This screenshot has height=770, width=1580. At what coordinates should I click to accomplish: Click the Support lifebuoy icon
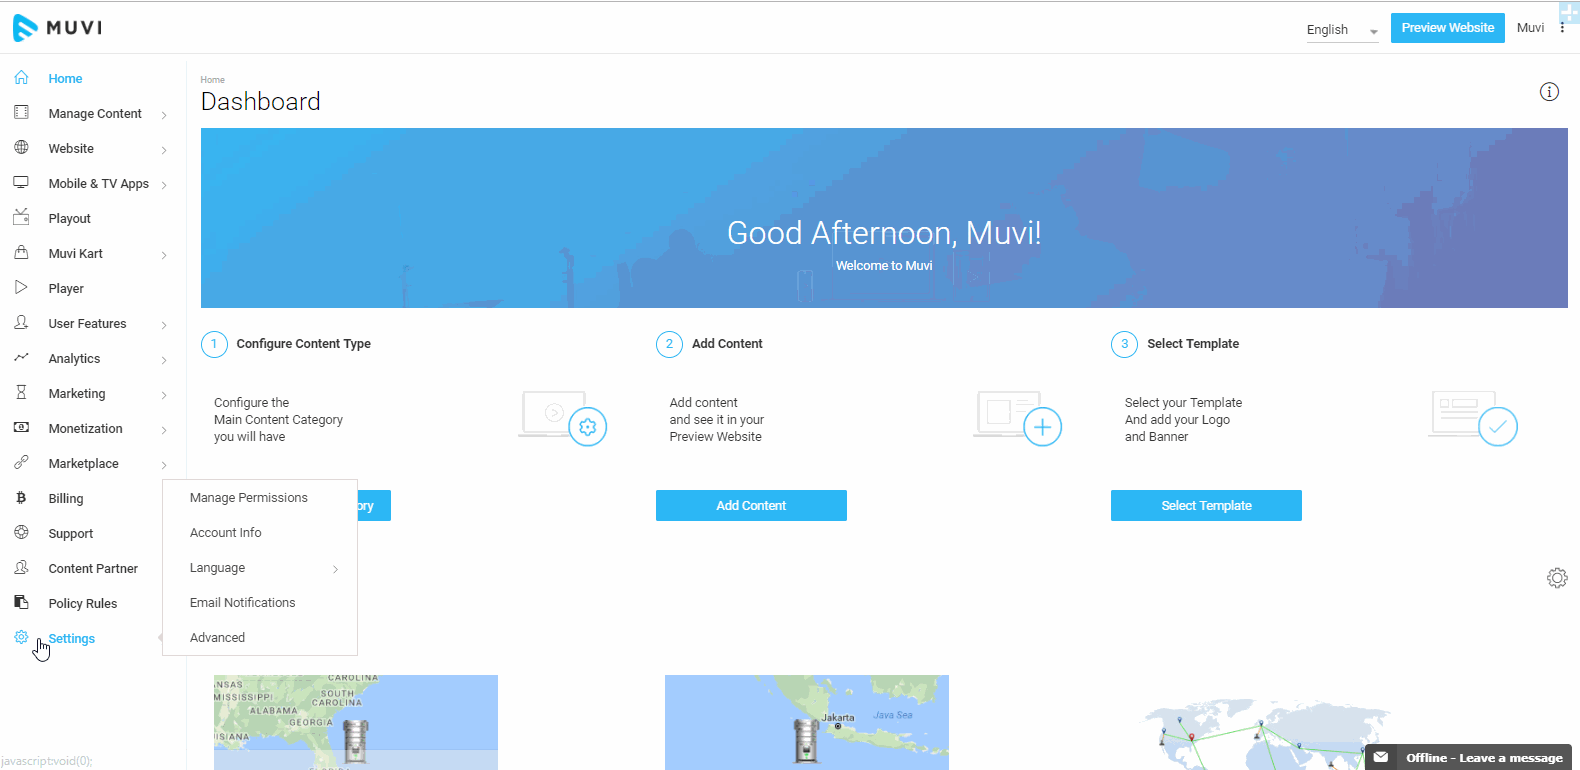21,532
